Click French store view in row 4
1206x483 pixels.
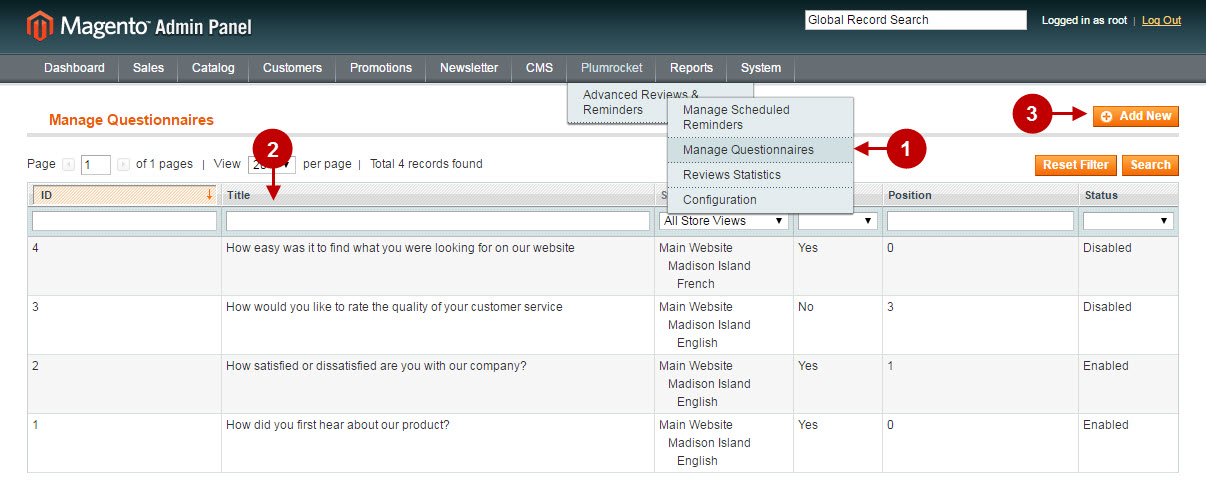(696, 284)
